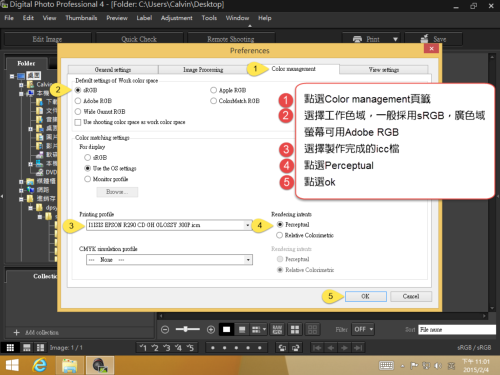This screenshot has height=375, width=500.
Task: Select Relative Colorimetric for printing profile
Action: pos(280,235)
